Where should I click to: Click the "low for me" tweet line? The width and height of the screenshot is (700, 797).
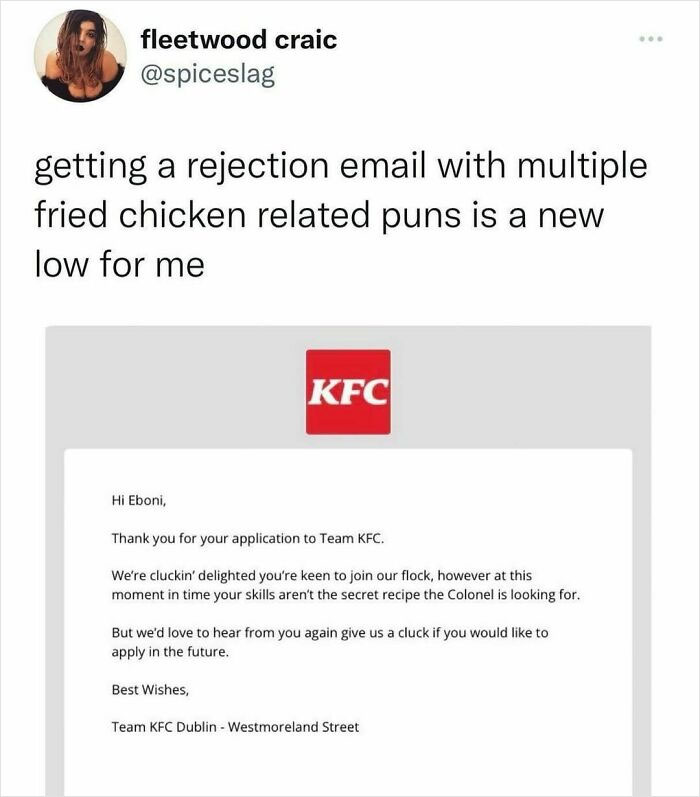pos(120,265)
